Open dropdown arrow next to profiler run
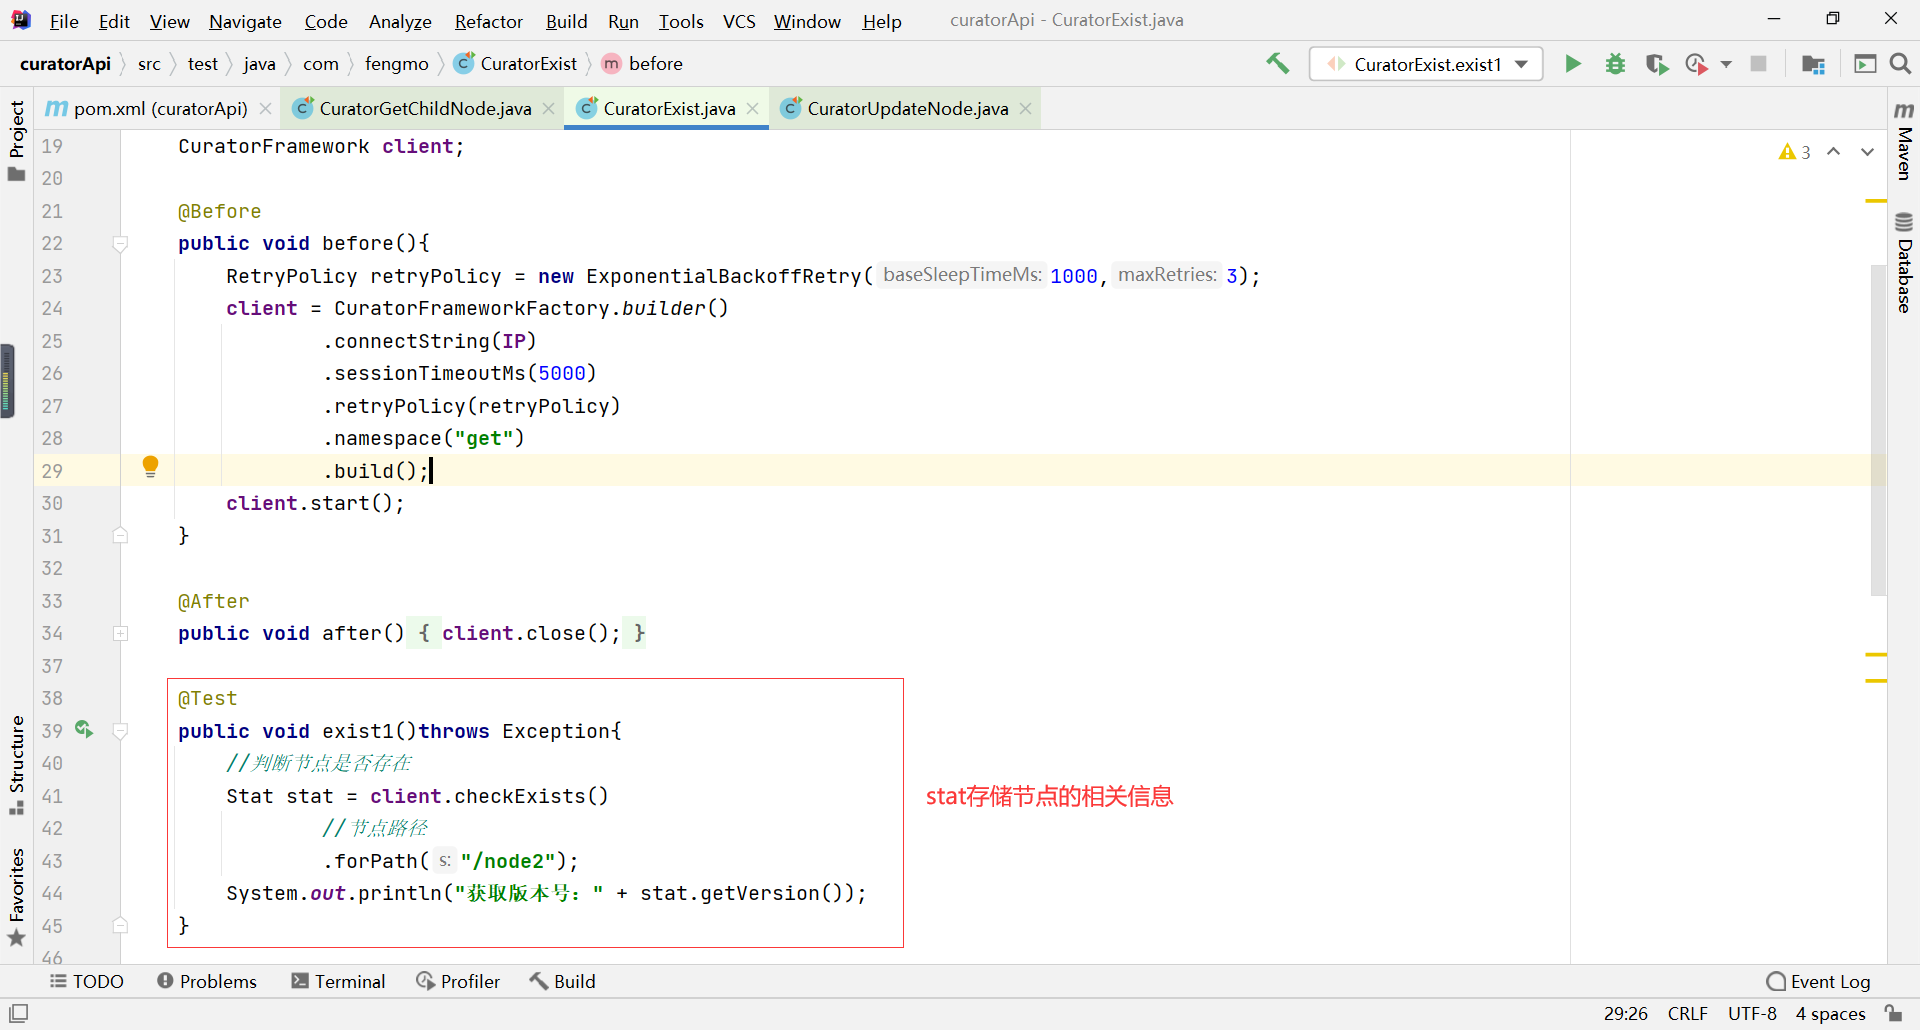 pos(1726,64)
